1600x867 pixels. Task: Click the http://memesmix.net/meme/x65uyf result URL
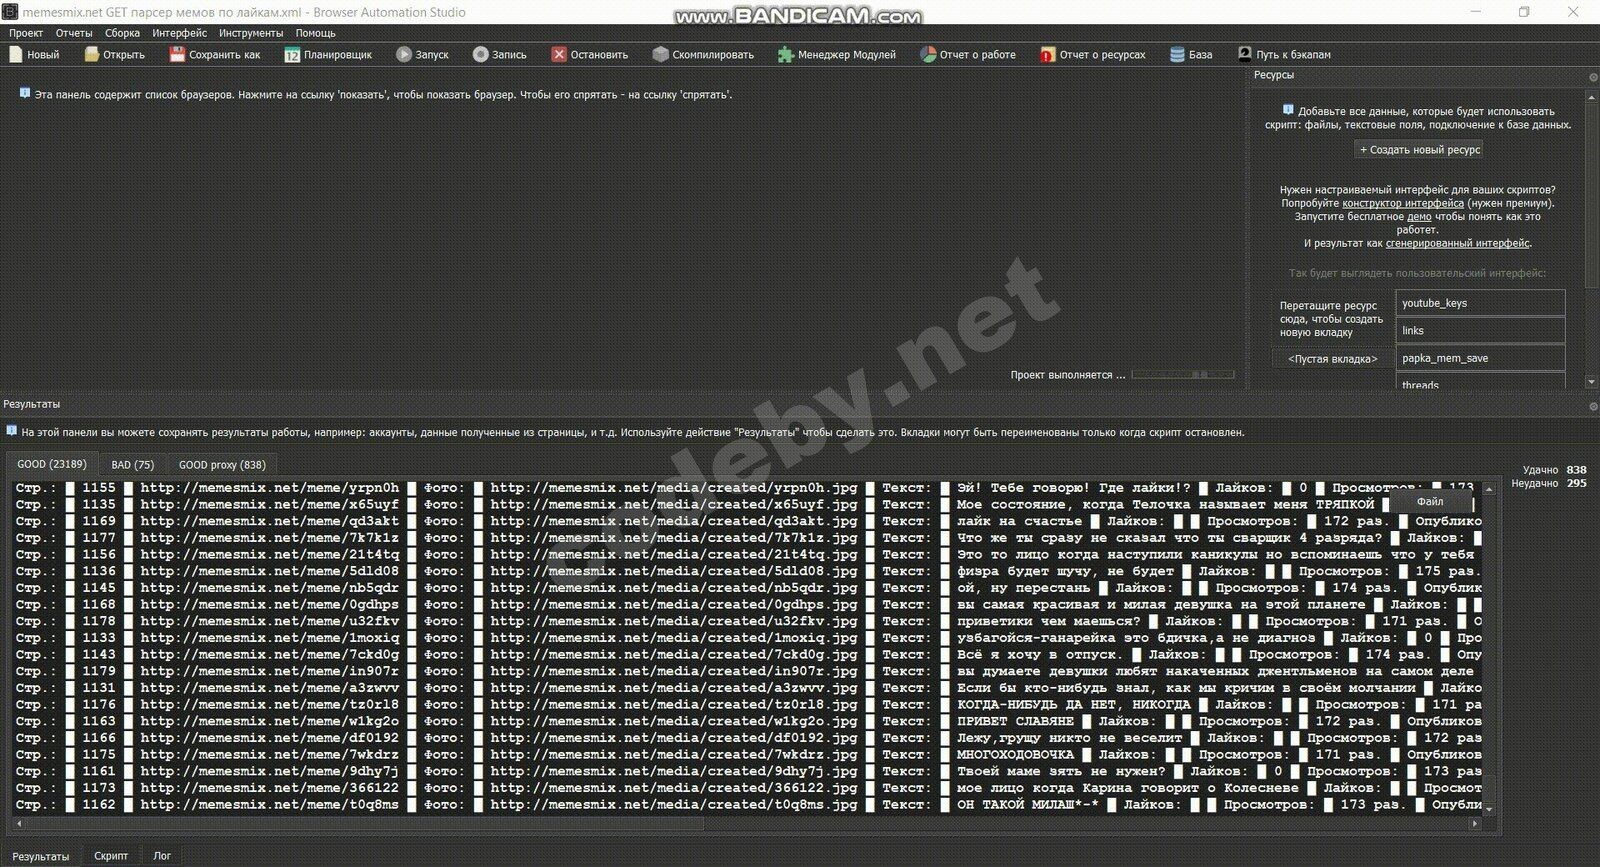tap(270, 505)
